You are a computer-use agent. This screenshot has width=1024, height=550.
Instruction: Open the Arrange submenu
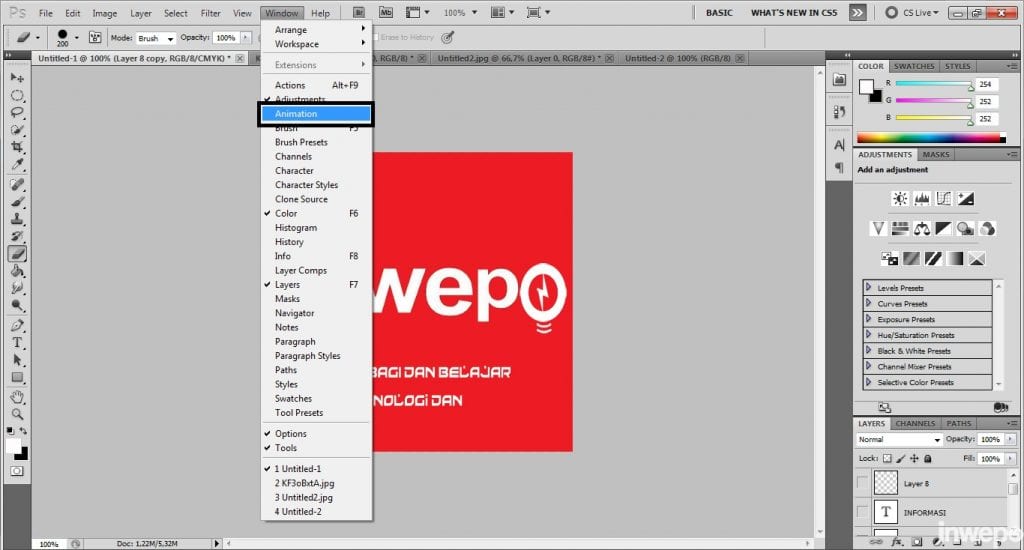tap(317, 30)
